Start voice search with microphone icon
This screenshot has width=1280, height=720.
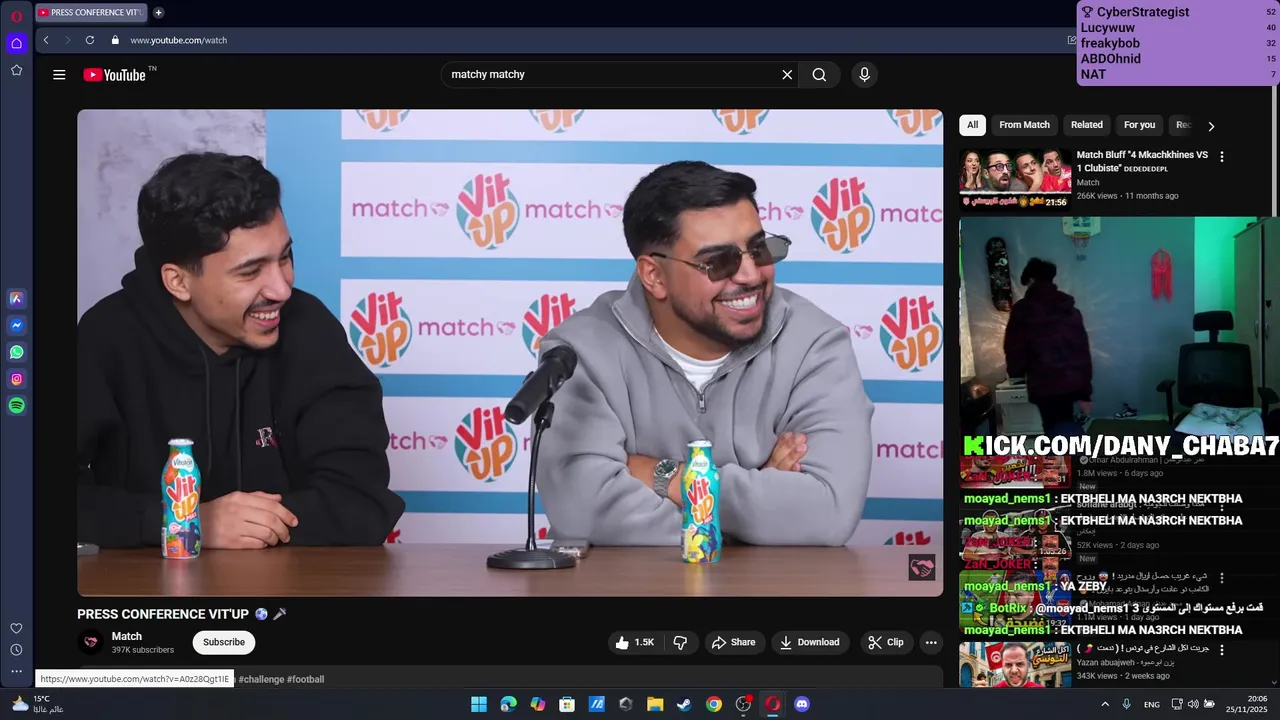tap(865, 75)
